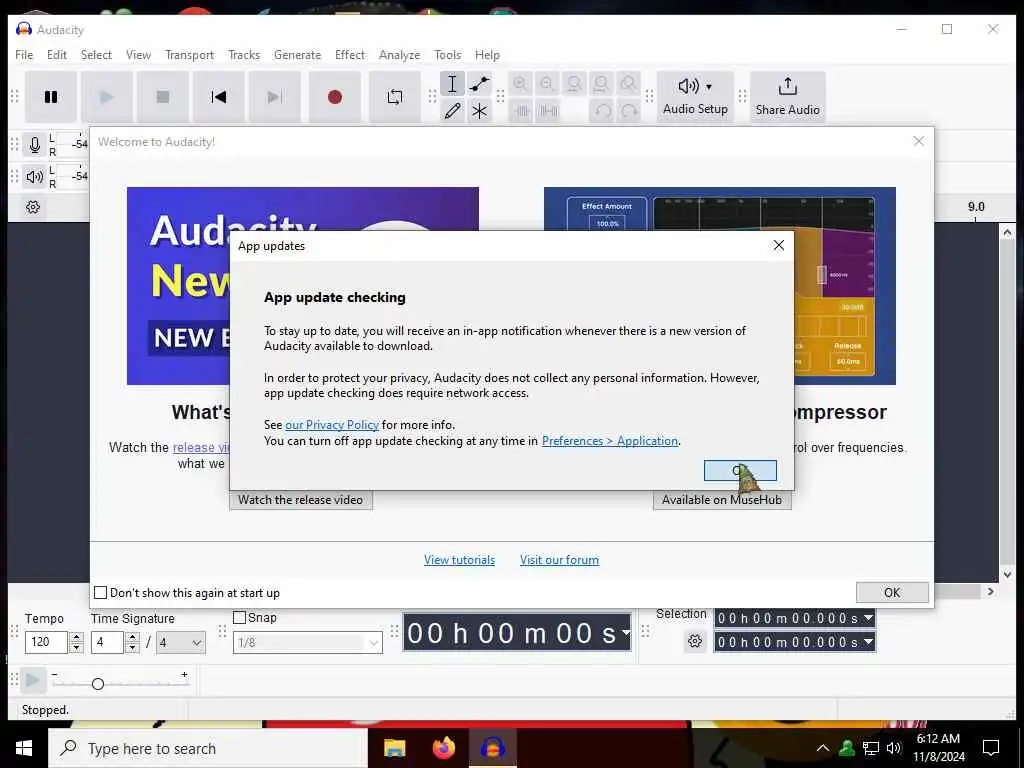Close the App updates dialog

coord(778,245)
